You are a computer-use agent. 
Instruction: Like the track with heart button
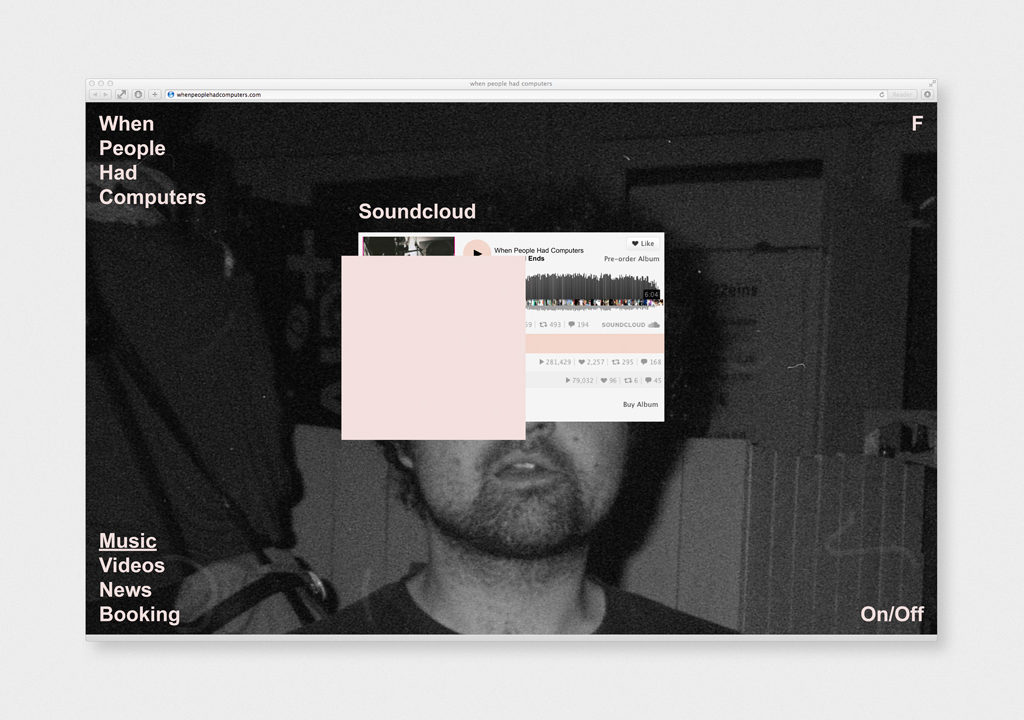642,243
